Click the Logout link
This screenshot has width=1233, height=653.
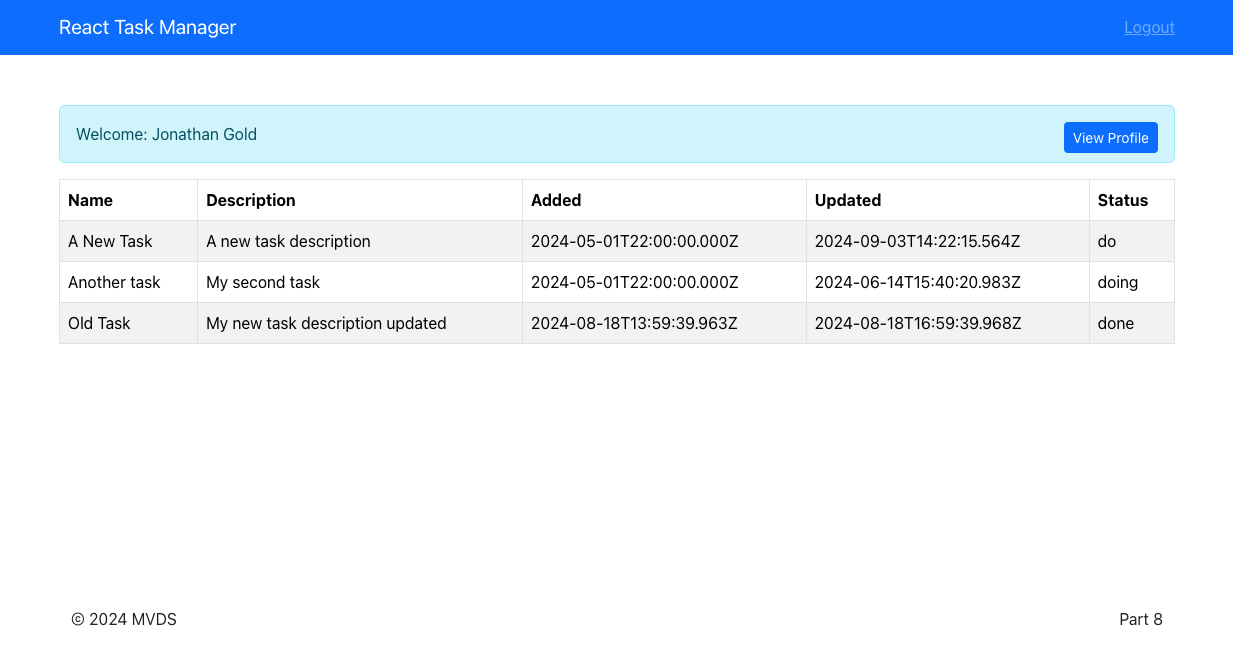coord(1149,27)
